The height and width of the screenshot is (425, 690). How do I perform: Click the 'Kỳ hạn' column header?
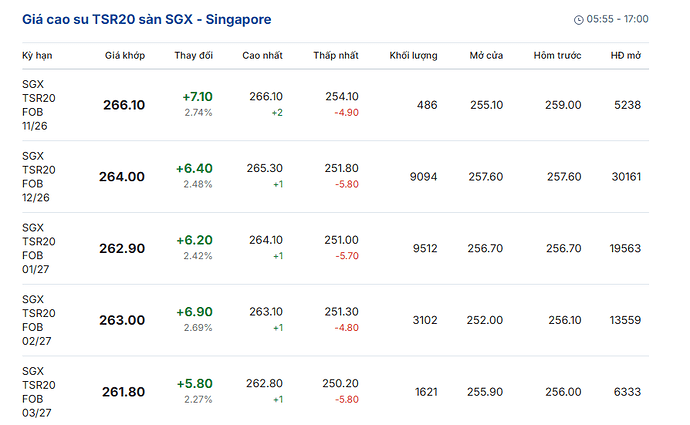(37, 55)
